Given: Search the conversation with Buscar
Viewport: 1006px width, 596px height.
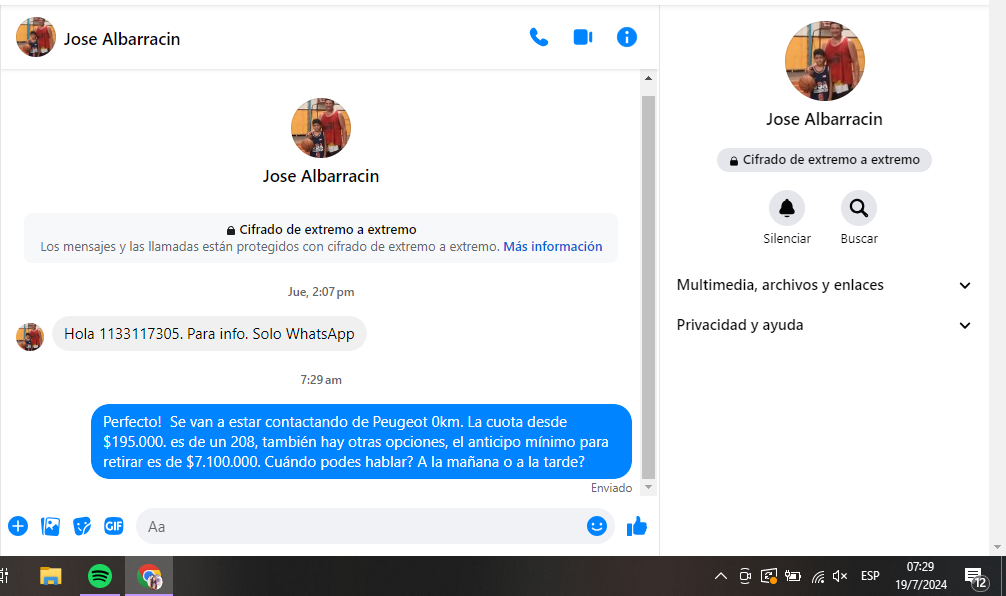Looking at the screenshot, I should 858,209.
